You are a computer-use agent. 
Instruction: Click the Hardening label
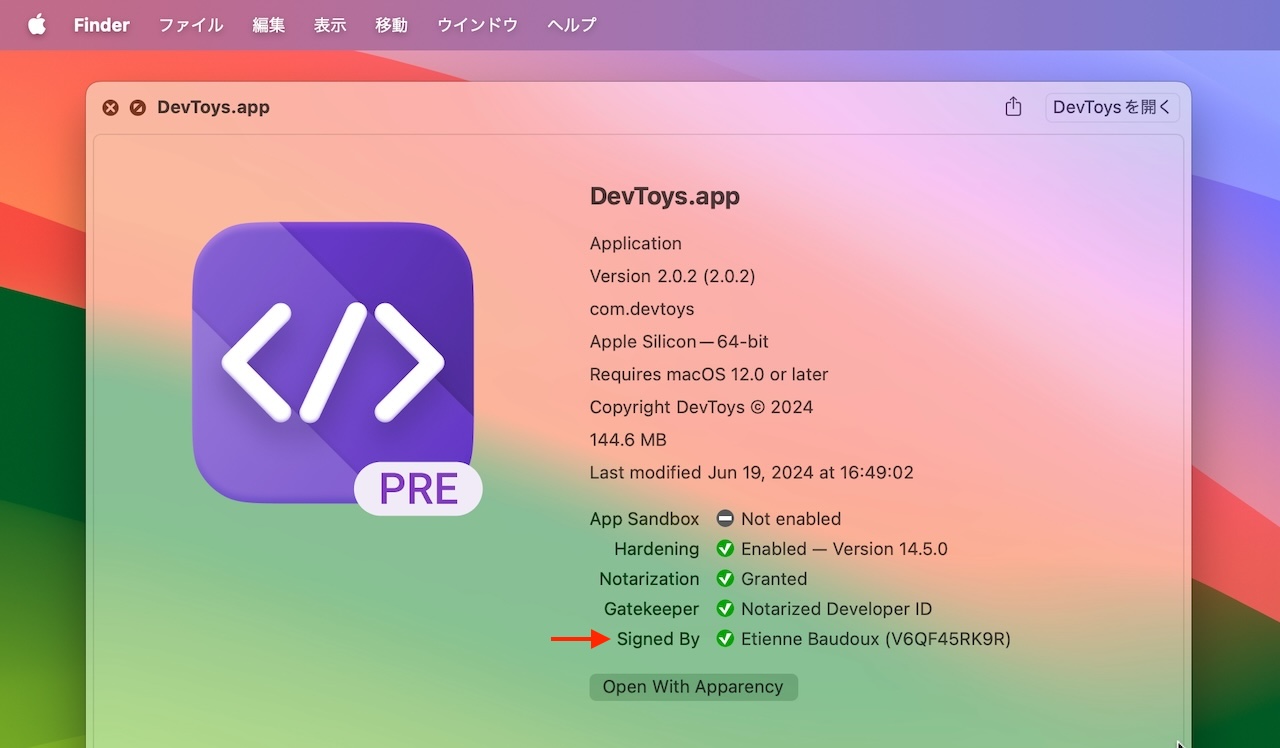click(x=657, y=549)
